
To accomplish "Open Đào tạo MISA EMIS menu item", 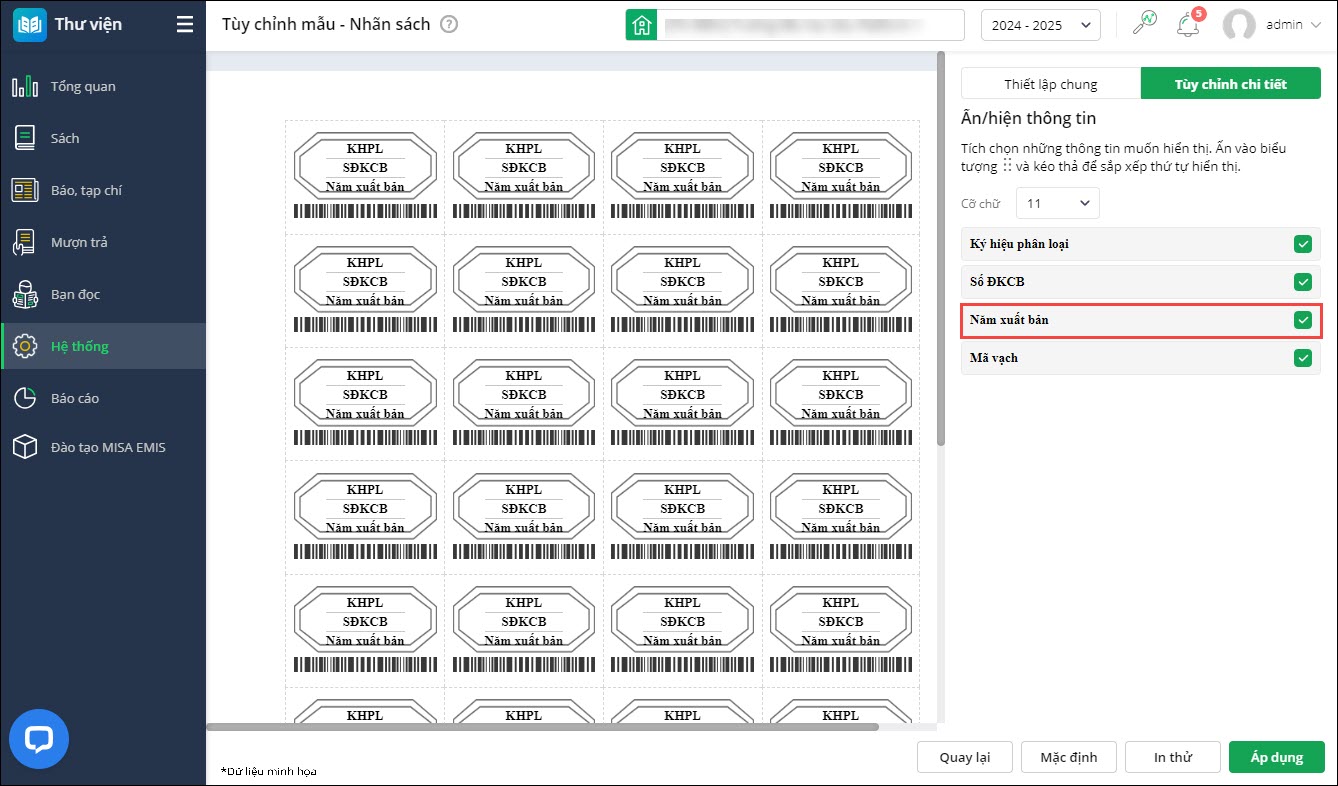I will tap(103, 447).
